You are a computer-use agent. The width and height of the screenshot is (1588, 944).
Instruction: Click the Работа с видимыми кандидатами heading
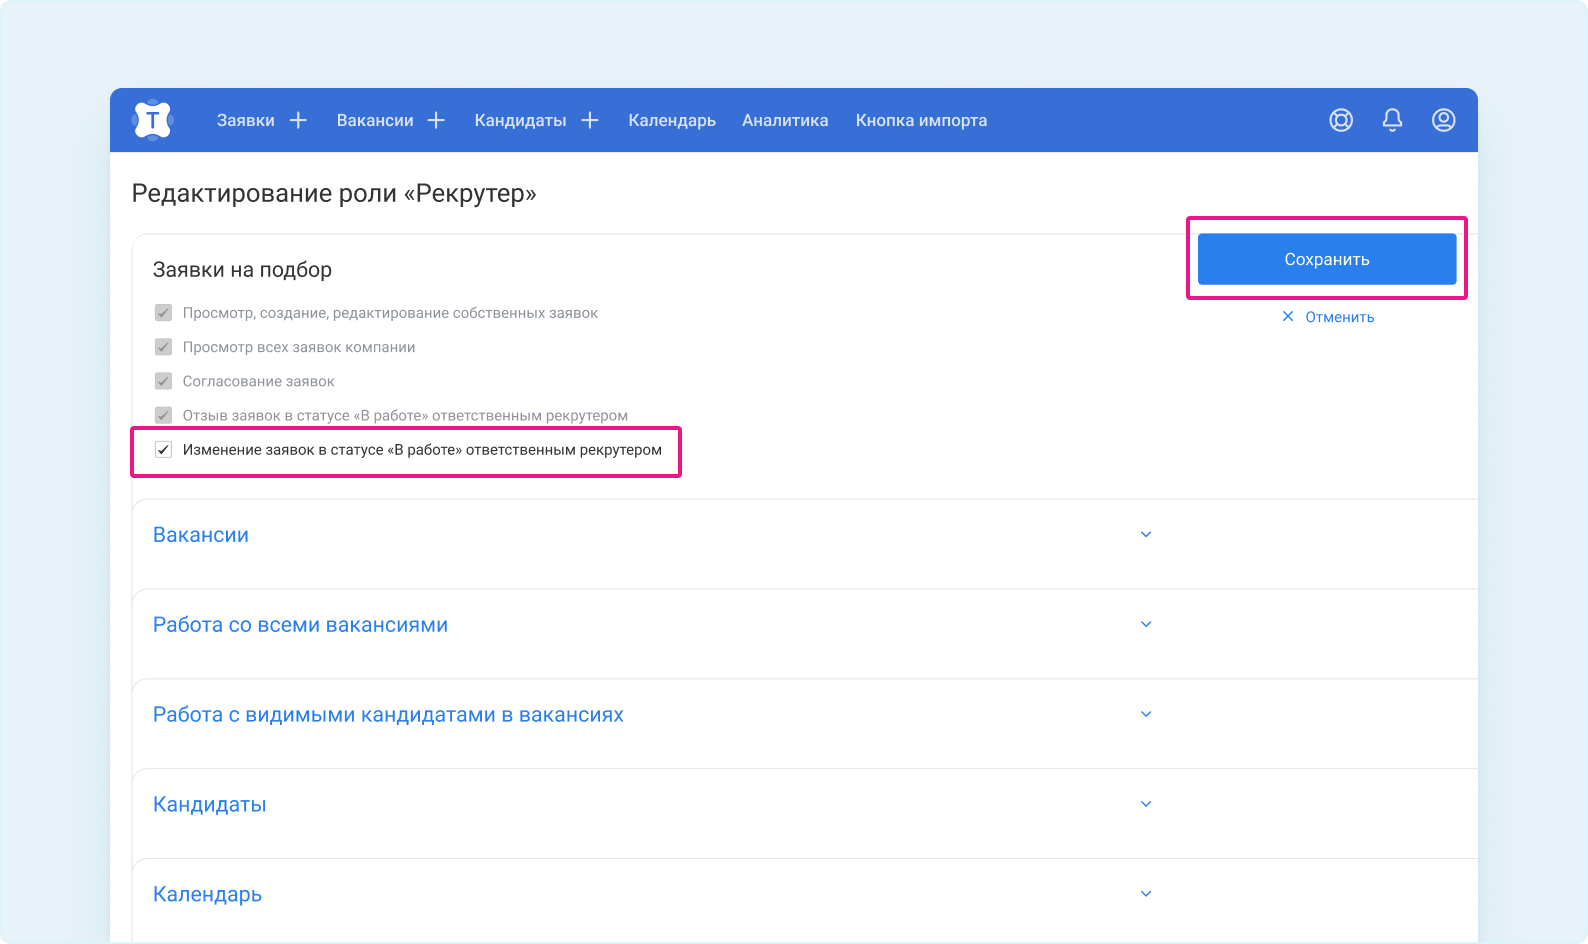[388, 715]
